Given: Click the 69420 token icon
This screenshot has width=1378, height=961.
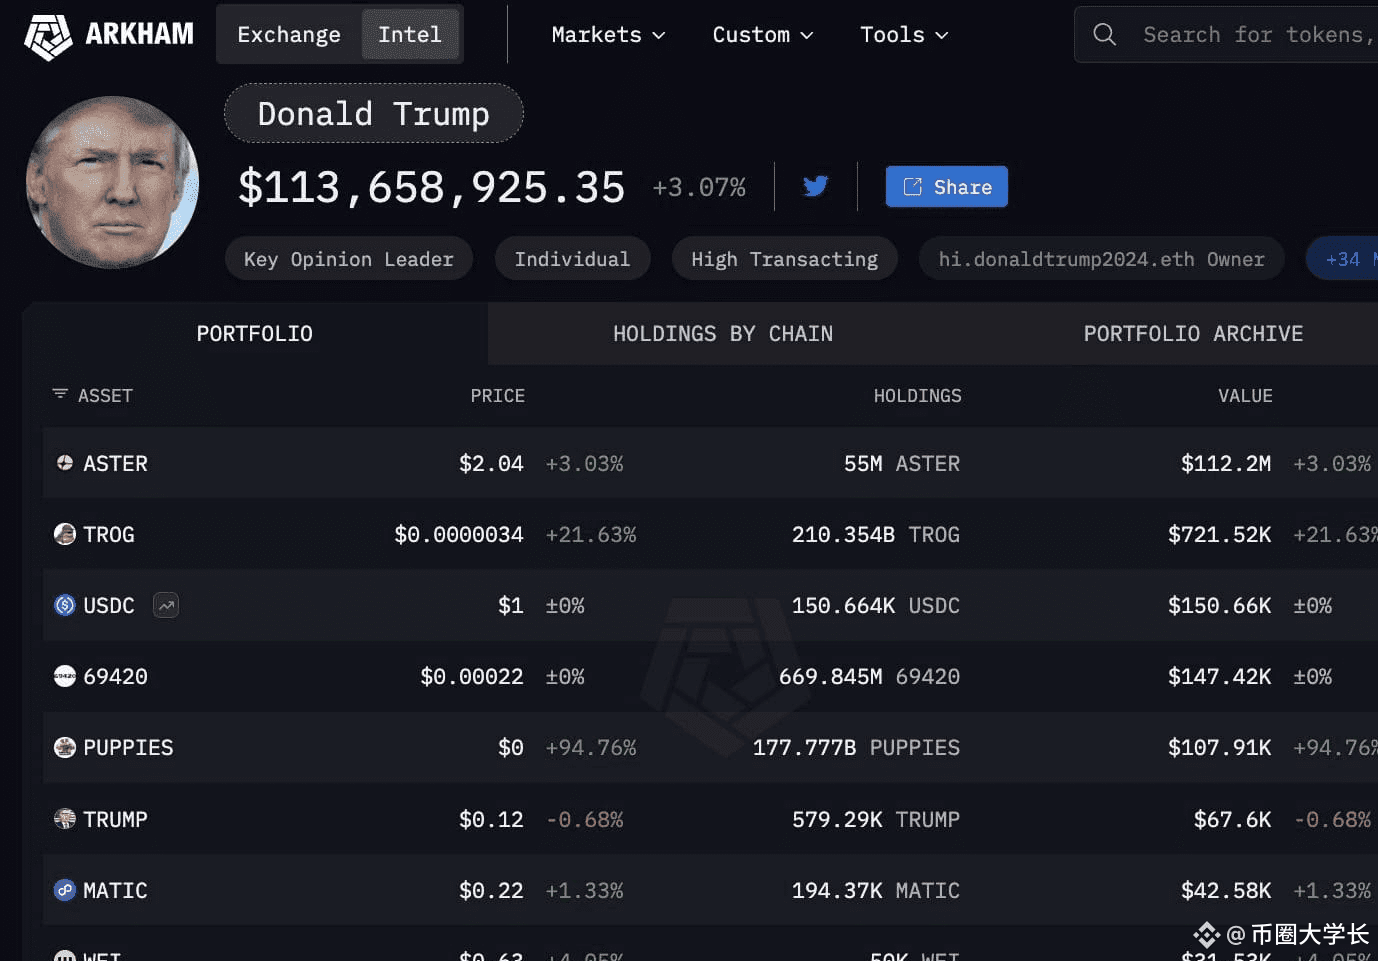Looking at the screenshot, I should [x=65, y=676].
